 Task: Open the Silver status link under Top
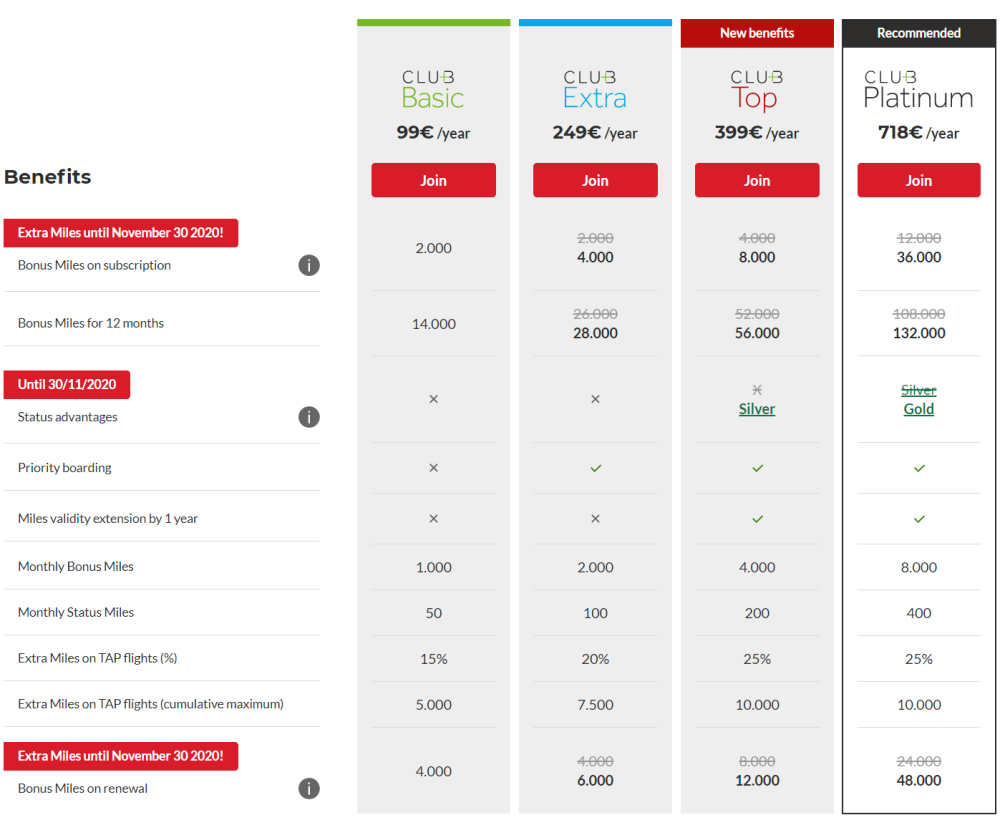pyautogui.click(x=757, y=409)
